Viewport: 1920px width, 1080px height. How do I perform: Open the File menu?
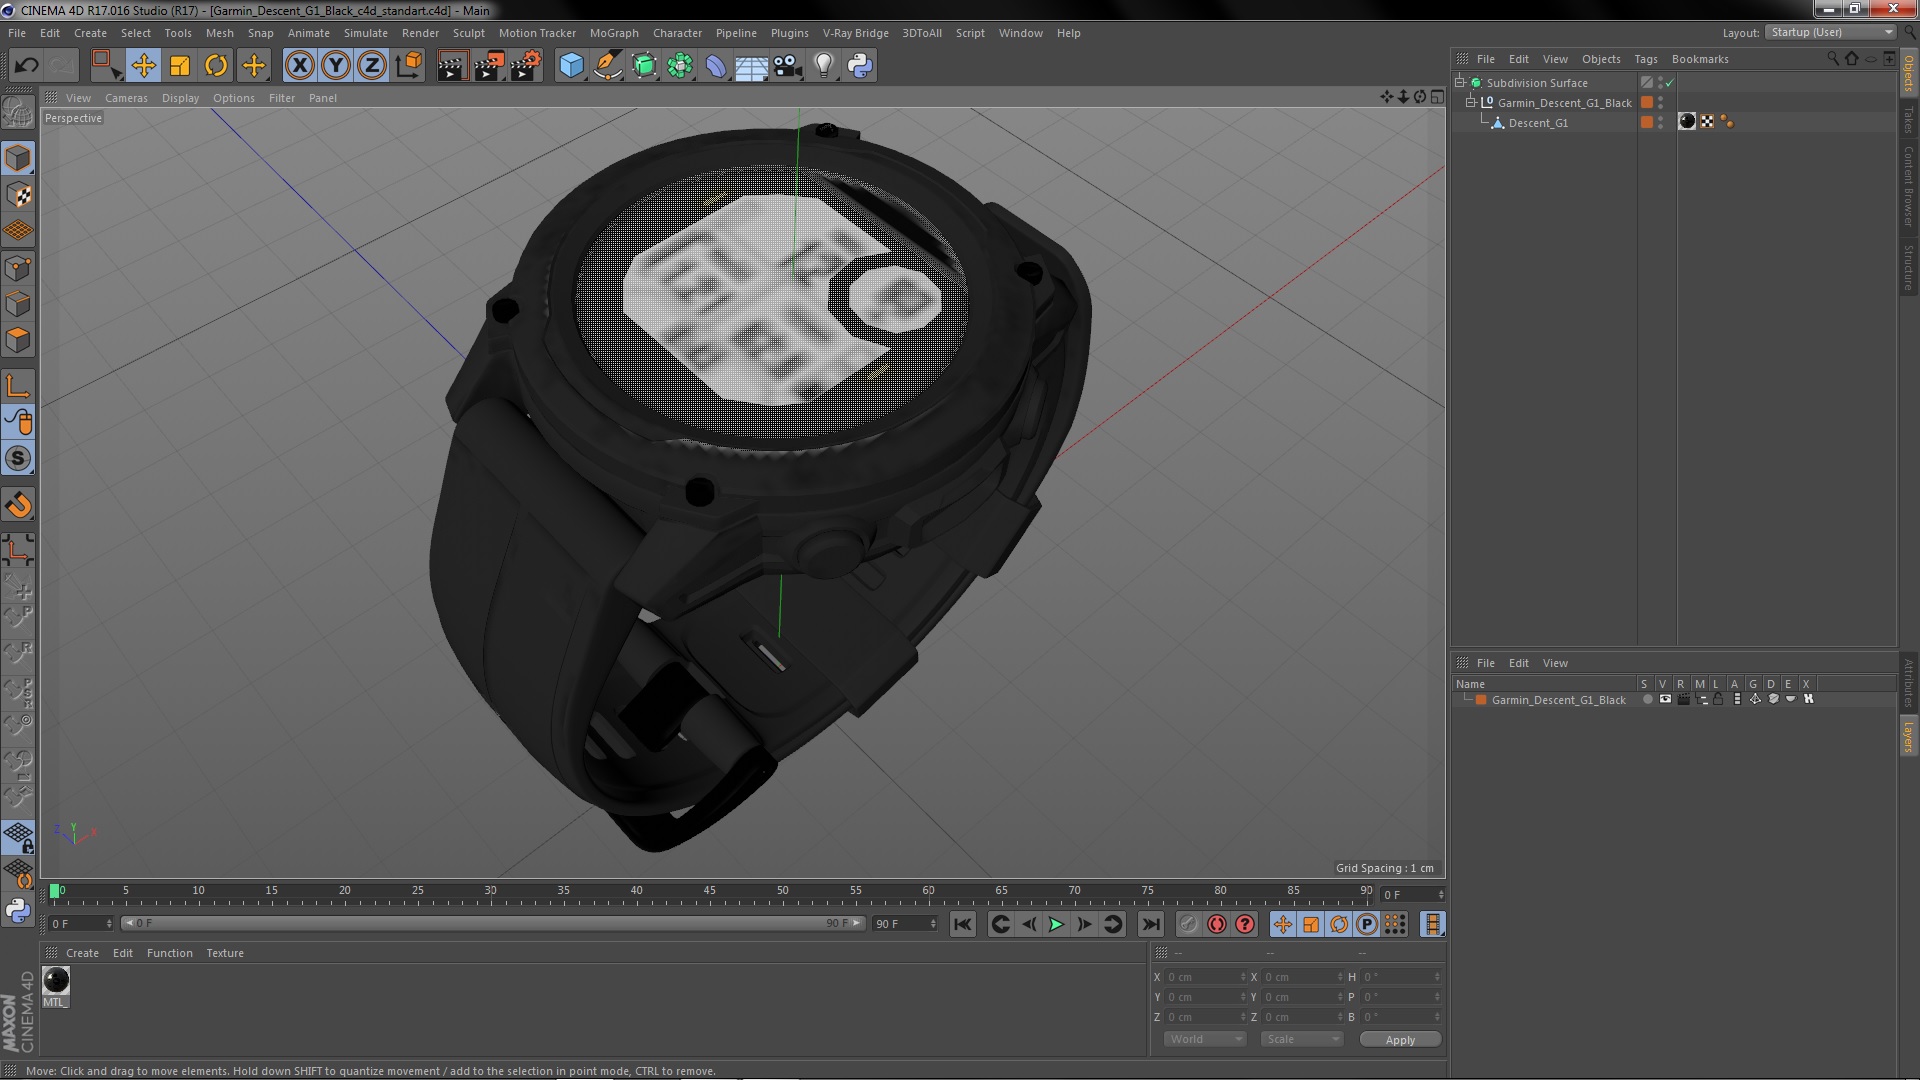17,33
